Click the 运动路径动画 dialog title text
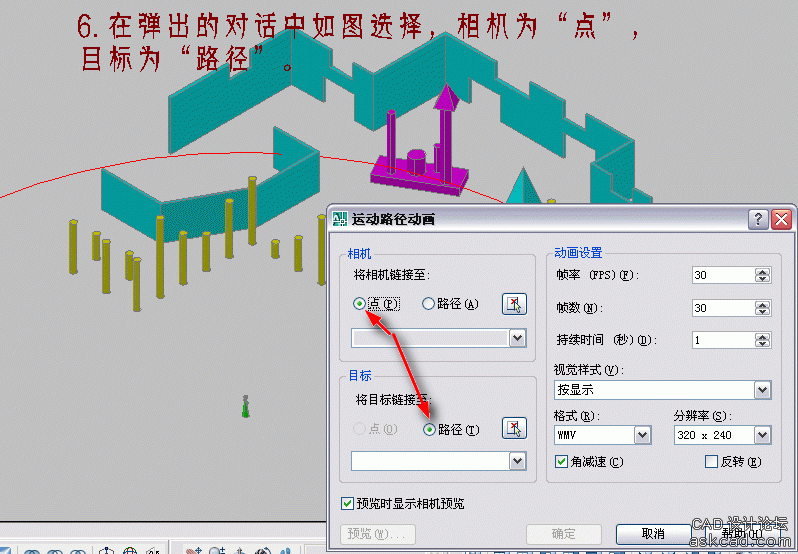 pos(393,219)
